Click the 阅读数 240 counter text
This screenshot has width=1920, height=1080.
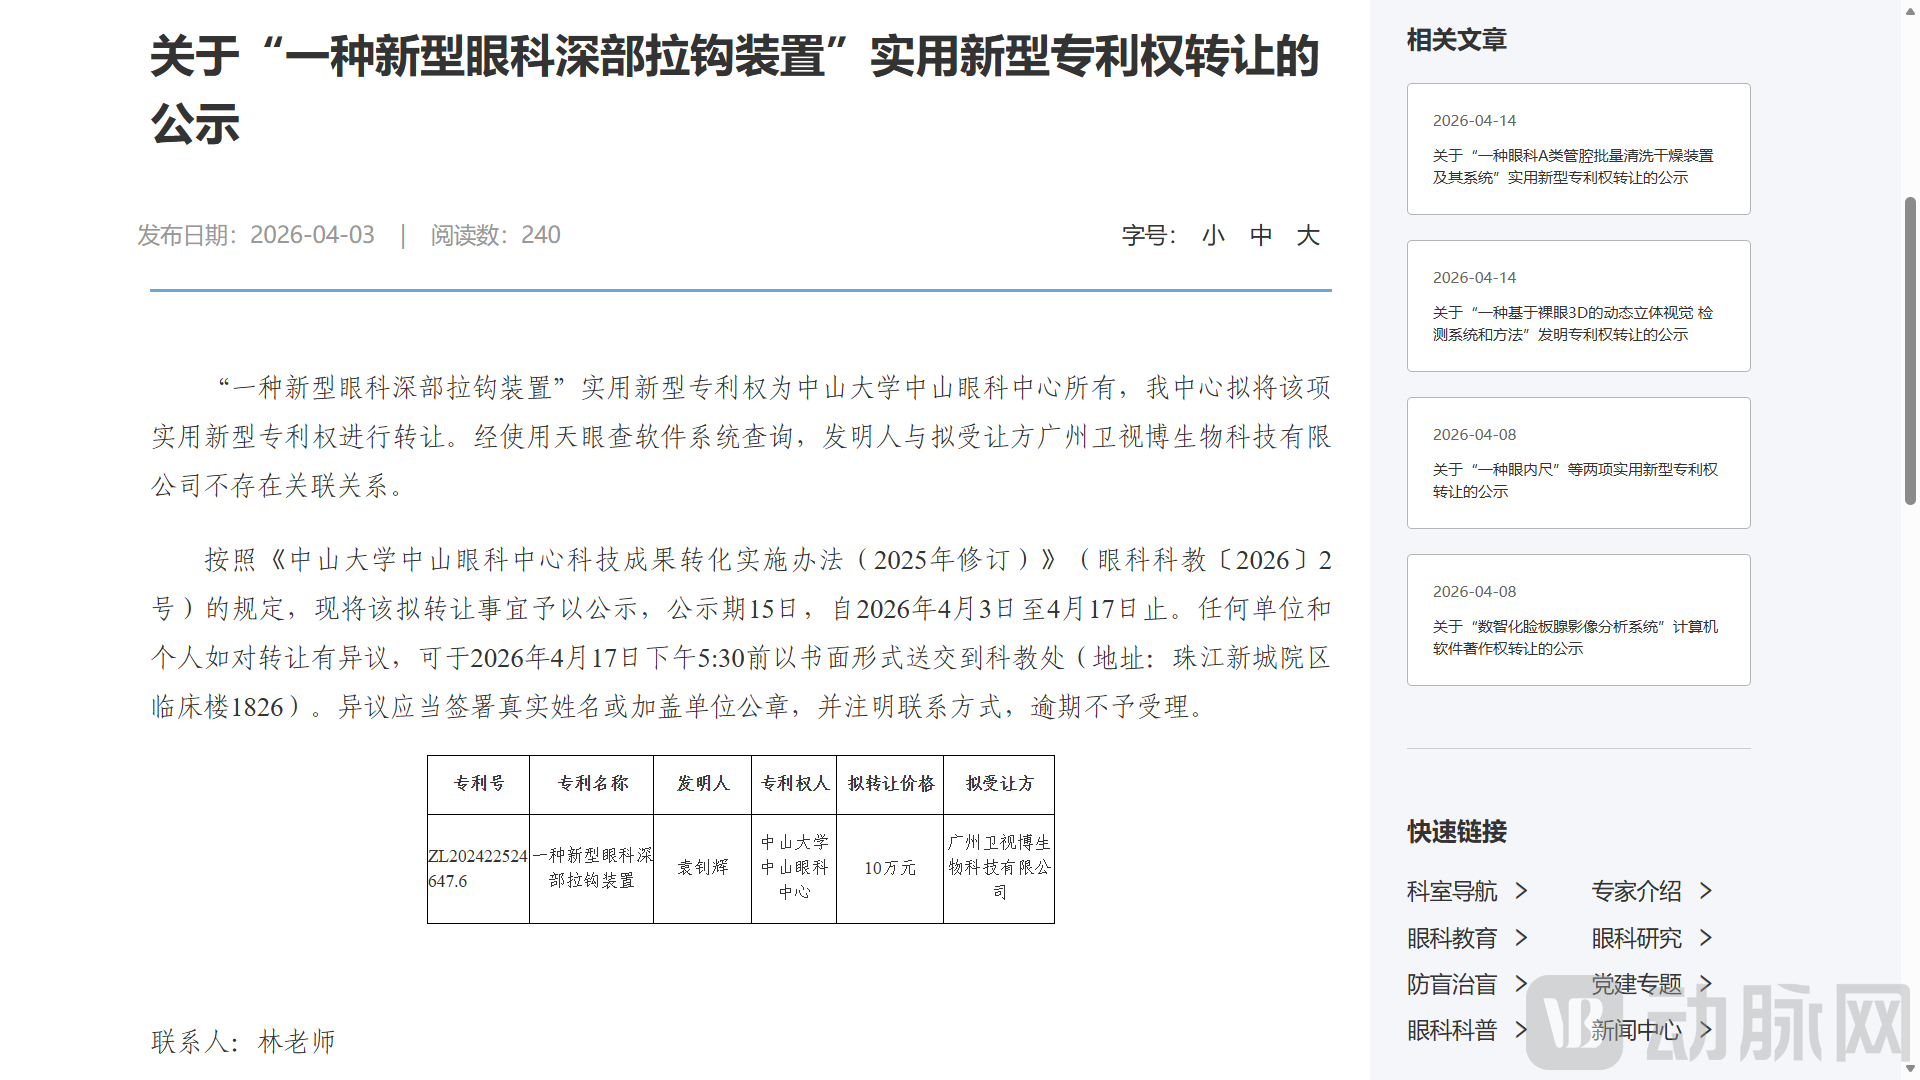(x=496, y=235)
